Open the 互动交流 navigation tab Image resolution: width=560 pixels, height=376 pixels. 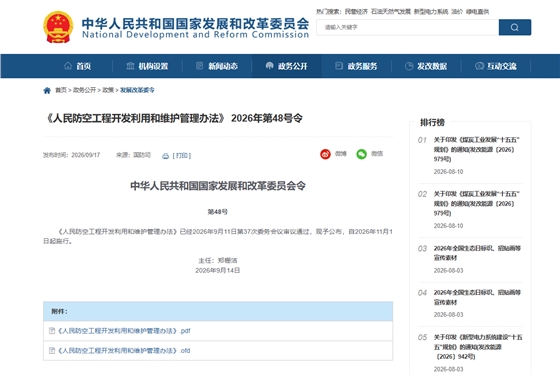pos(496,66)
